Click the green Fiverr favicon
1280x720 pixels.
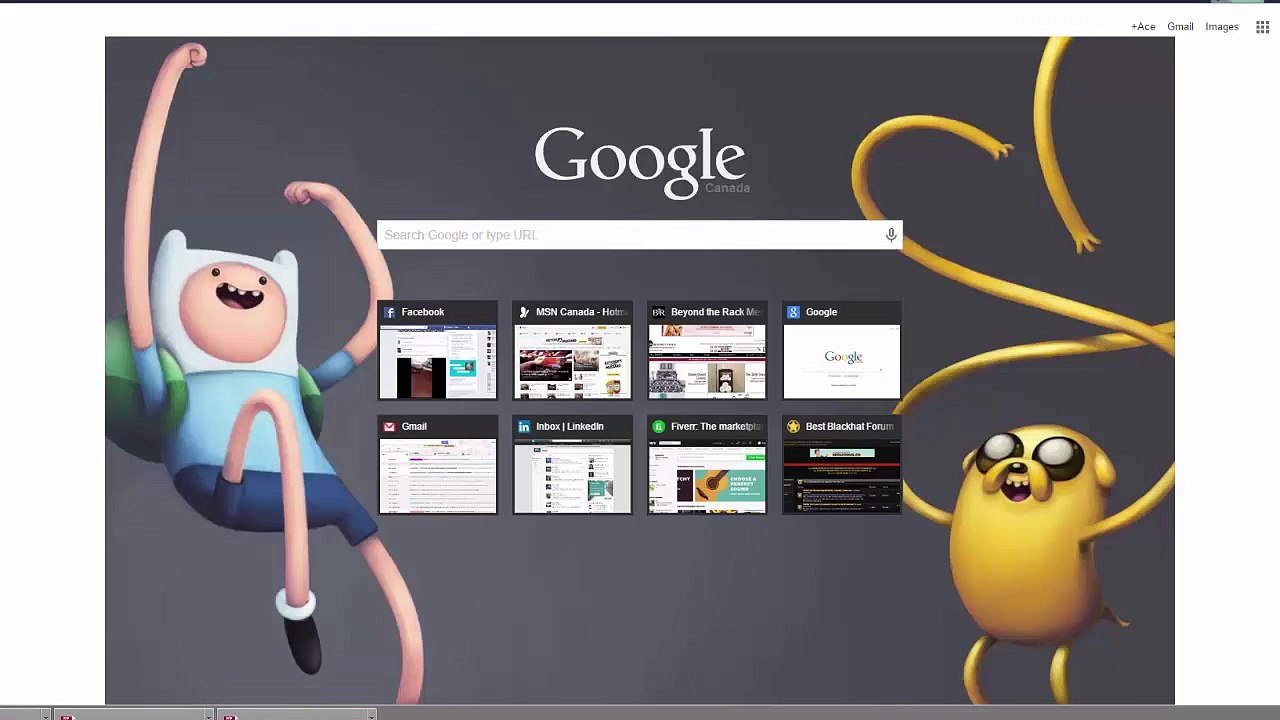click(658, 426)
